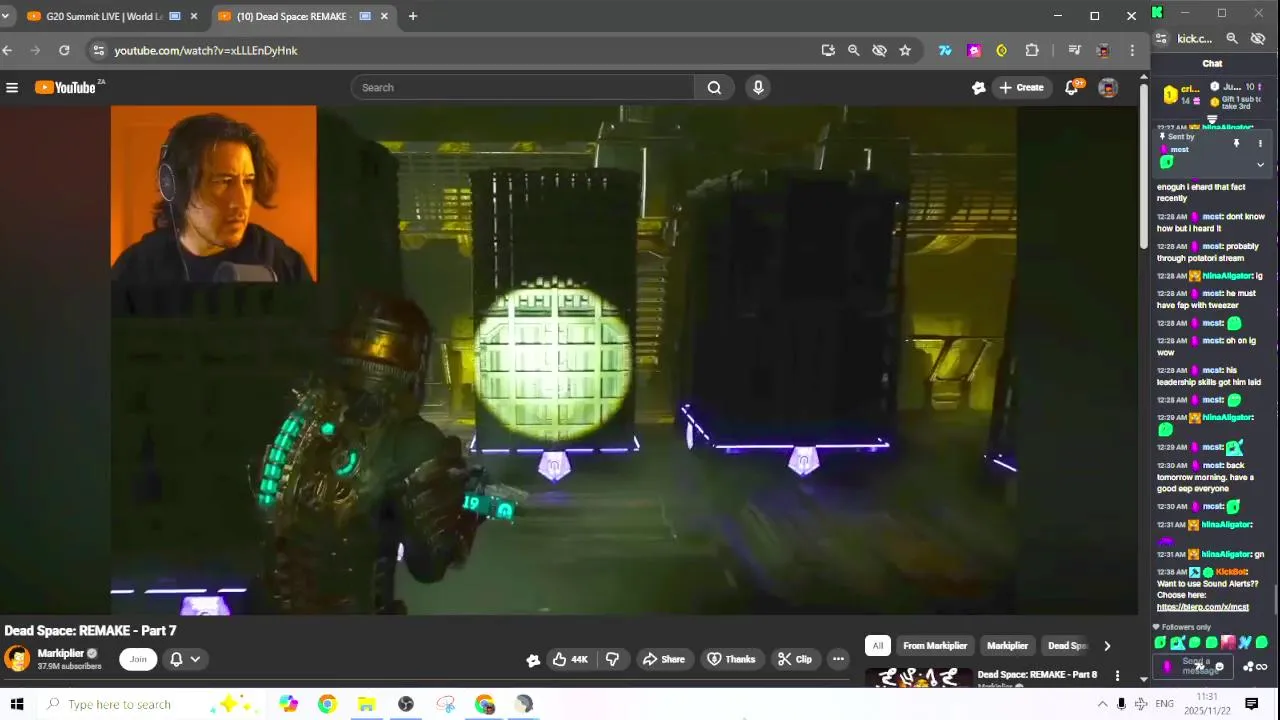Click the crossed-eye icon in address bar
The width and height of the screenshot is (1280, 720).
tap(879, 50)
